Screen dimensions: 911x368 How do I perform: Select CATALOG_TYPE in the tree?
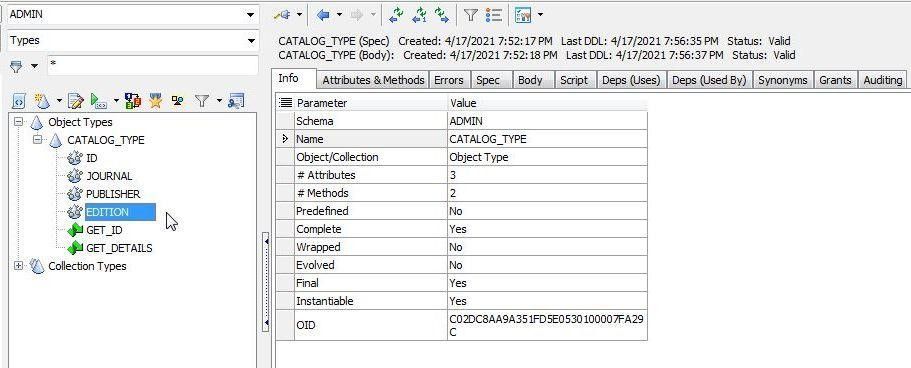pos(106,140)
